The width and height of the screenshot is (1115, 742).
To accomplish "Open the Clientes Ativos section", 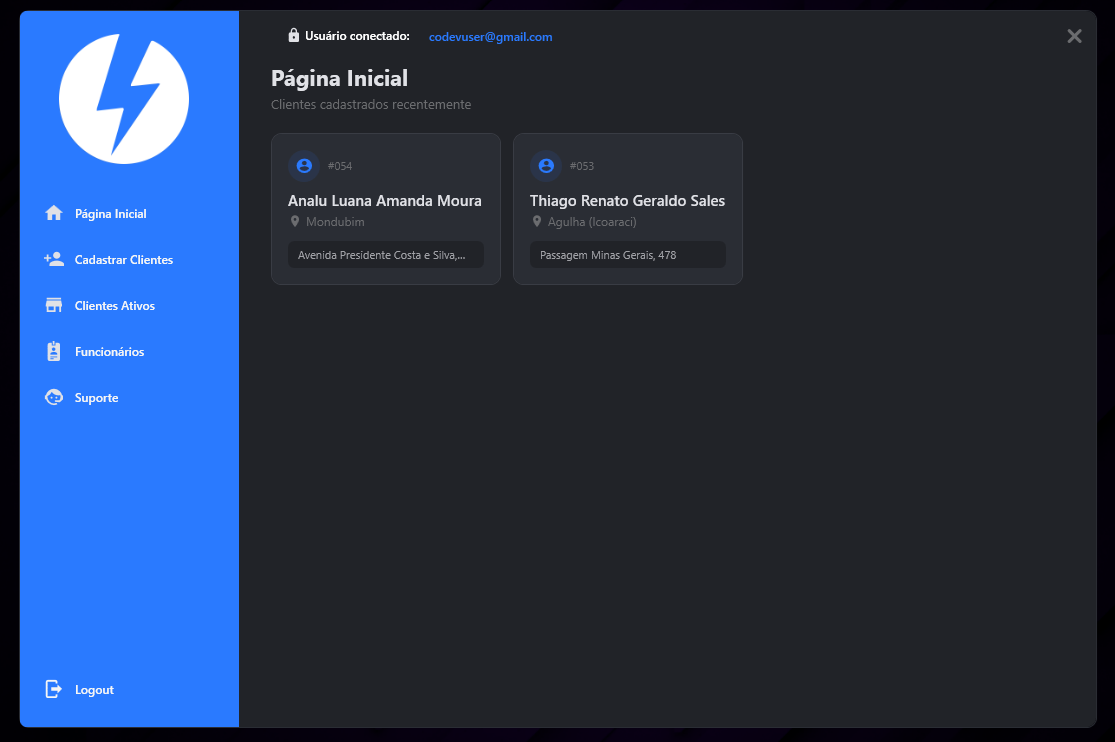I will pos(114,306).
